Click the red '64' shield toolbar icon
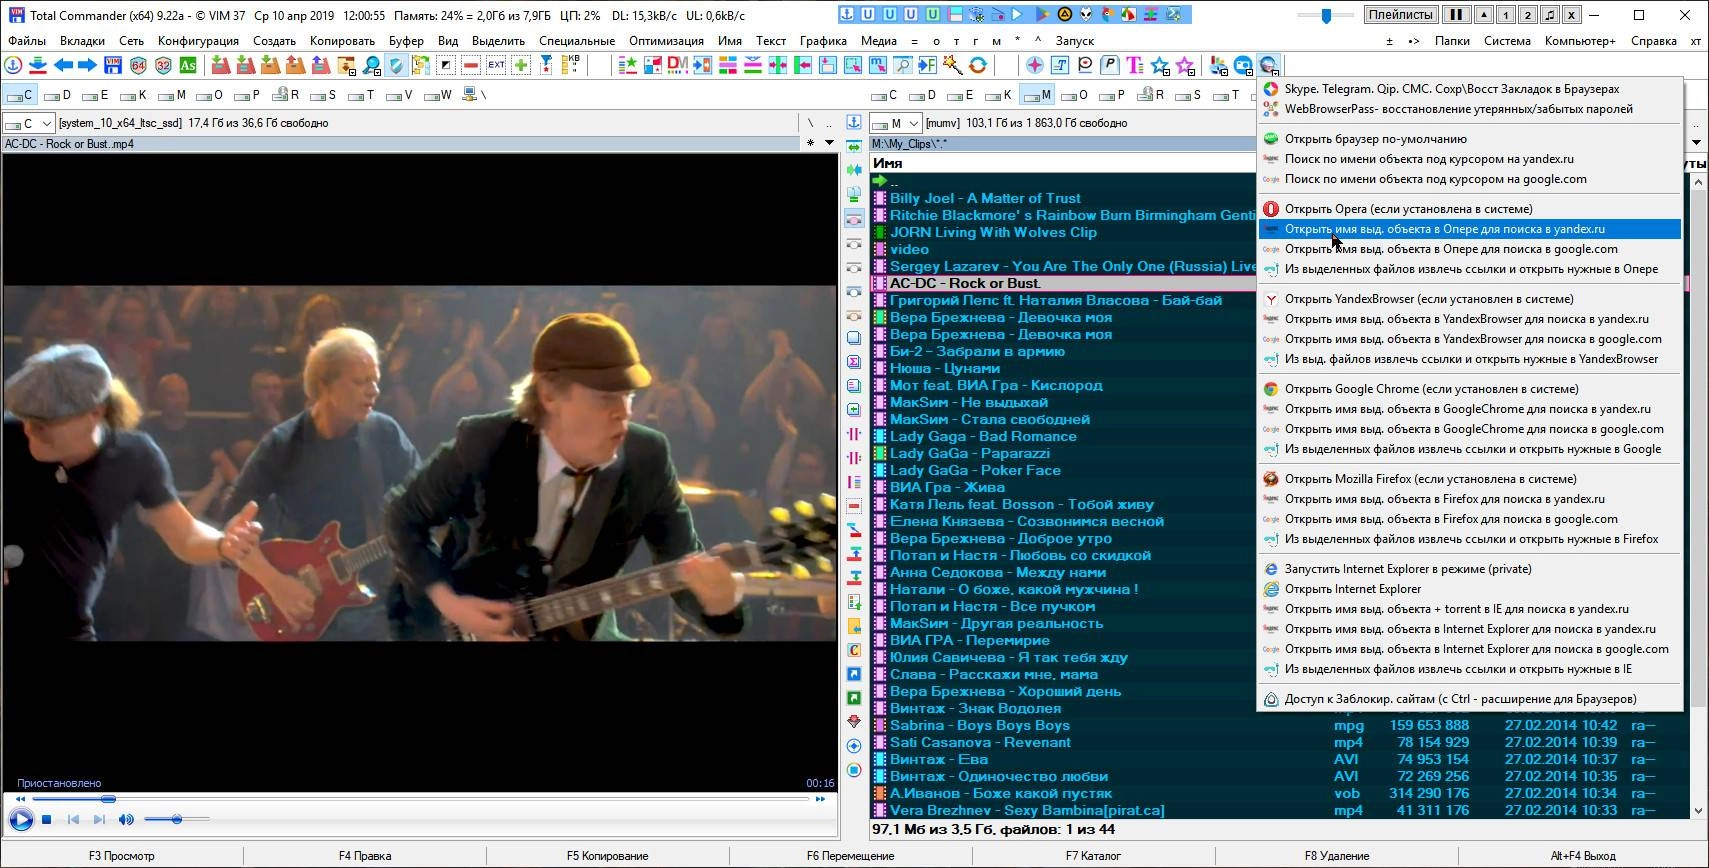This screenshot has height=868, width=1709. tap(138, 66)
